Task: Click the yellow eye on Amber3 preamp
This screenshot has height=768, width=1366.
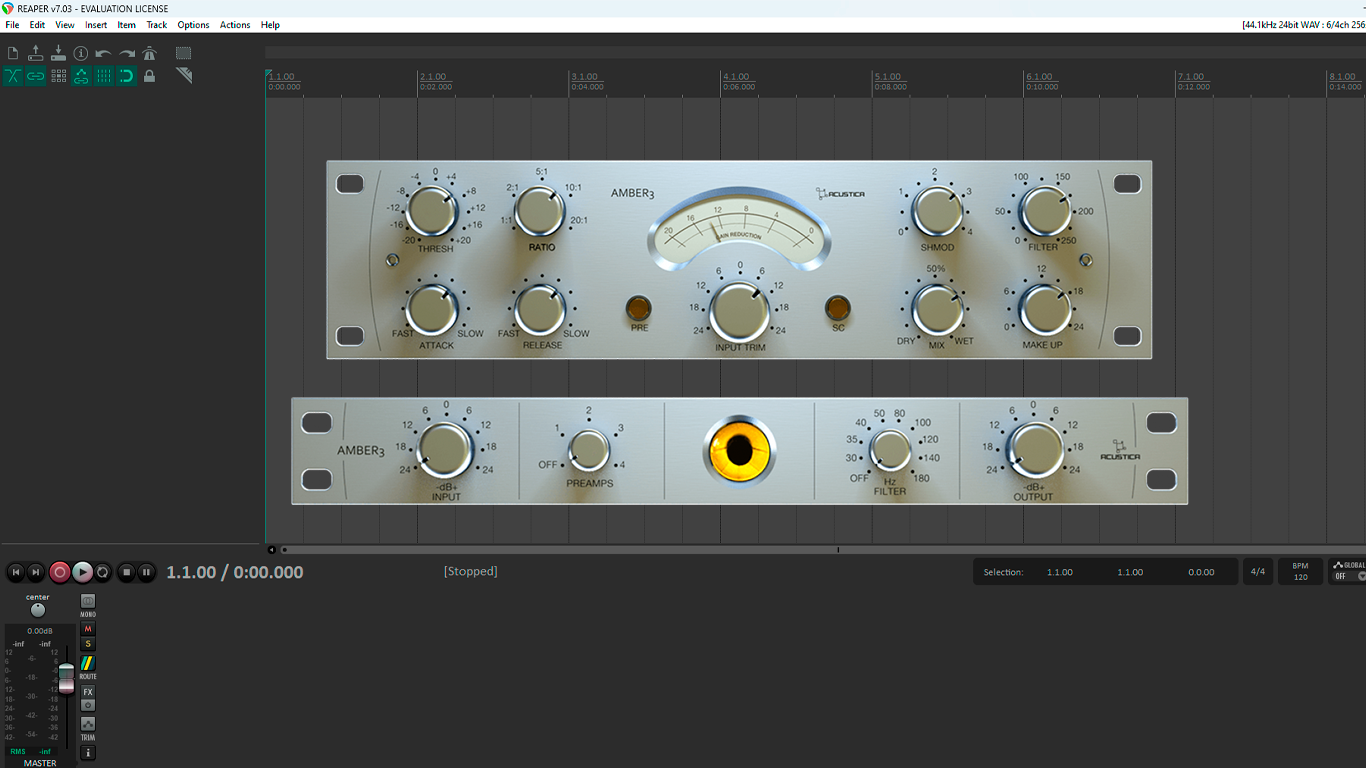Action: [740, 451]
